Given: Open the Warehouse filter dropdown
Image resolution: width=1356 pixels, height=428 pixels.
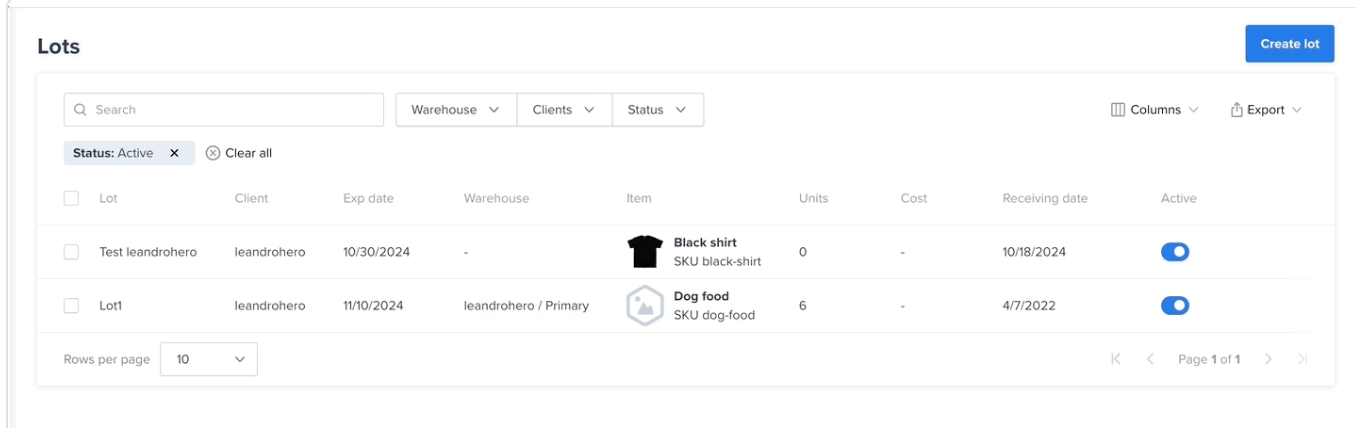Looking at the screenshot, I should pyautogui.click(x=456, y=110).
